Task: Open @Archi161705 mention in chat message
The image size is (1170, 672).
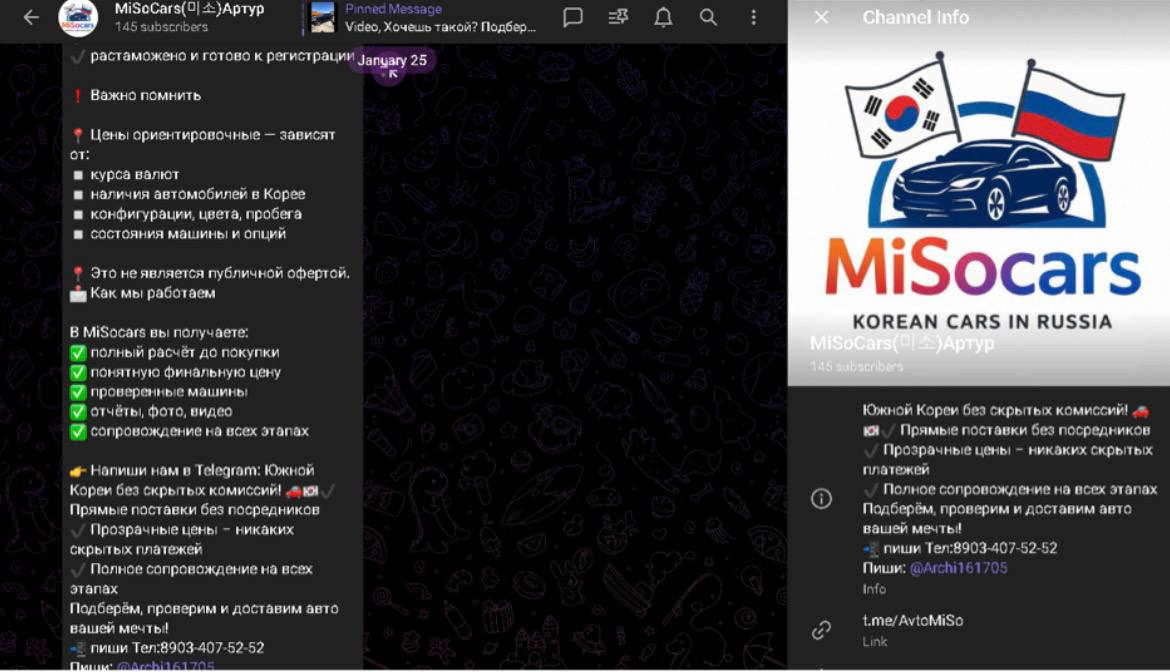Action: click(x=165, y=665)
